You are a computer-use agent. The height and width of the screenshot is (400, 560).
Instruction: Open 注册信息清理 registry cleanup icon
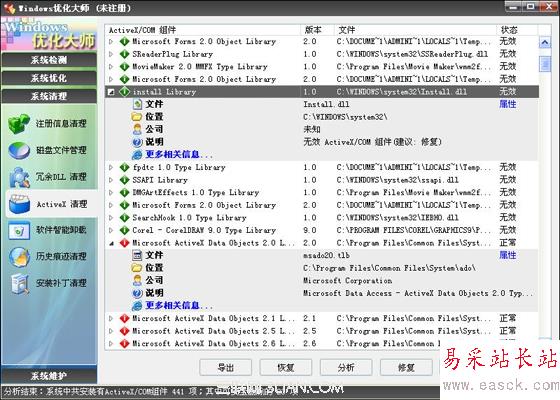click(x=19, y=124)
